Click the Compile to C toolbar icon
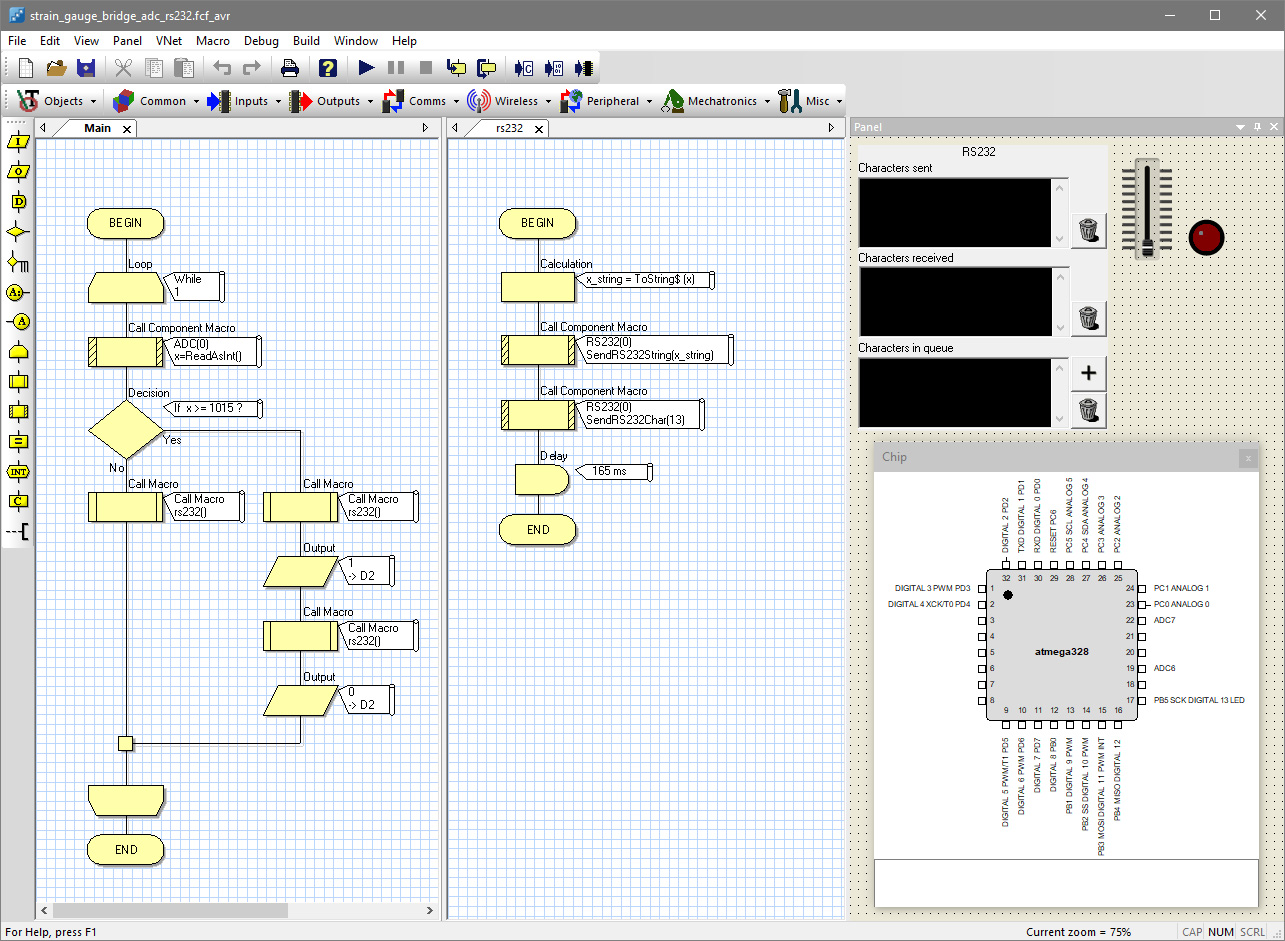Viewport: 1285px width, 941px height. 524,68
